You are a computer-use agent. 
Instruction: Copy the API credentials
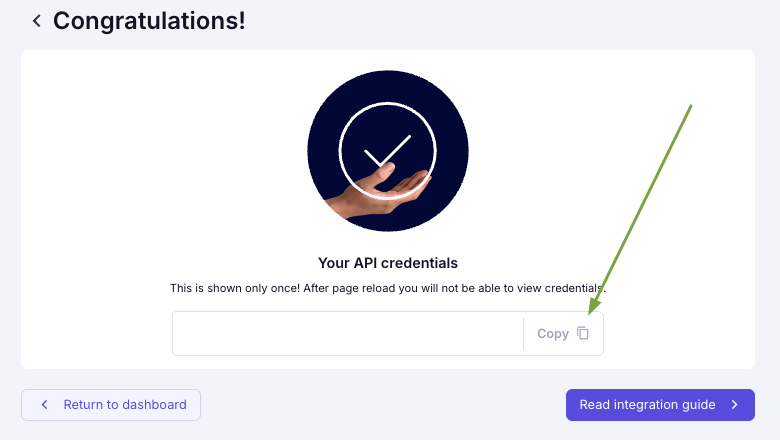tap(563, 334)
